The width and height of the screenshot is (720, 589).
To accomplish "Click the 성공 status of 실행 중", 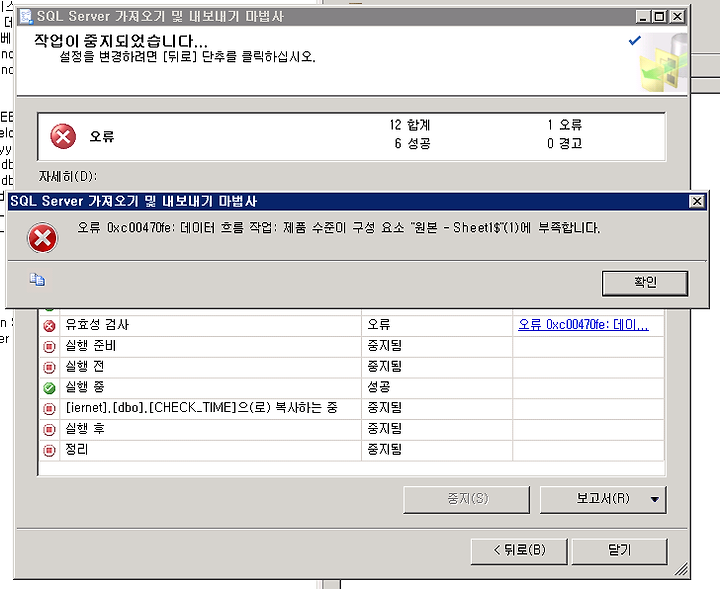I will click(x=379, y=387).
